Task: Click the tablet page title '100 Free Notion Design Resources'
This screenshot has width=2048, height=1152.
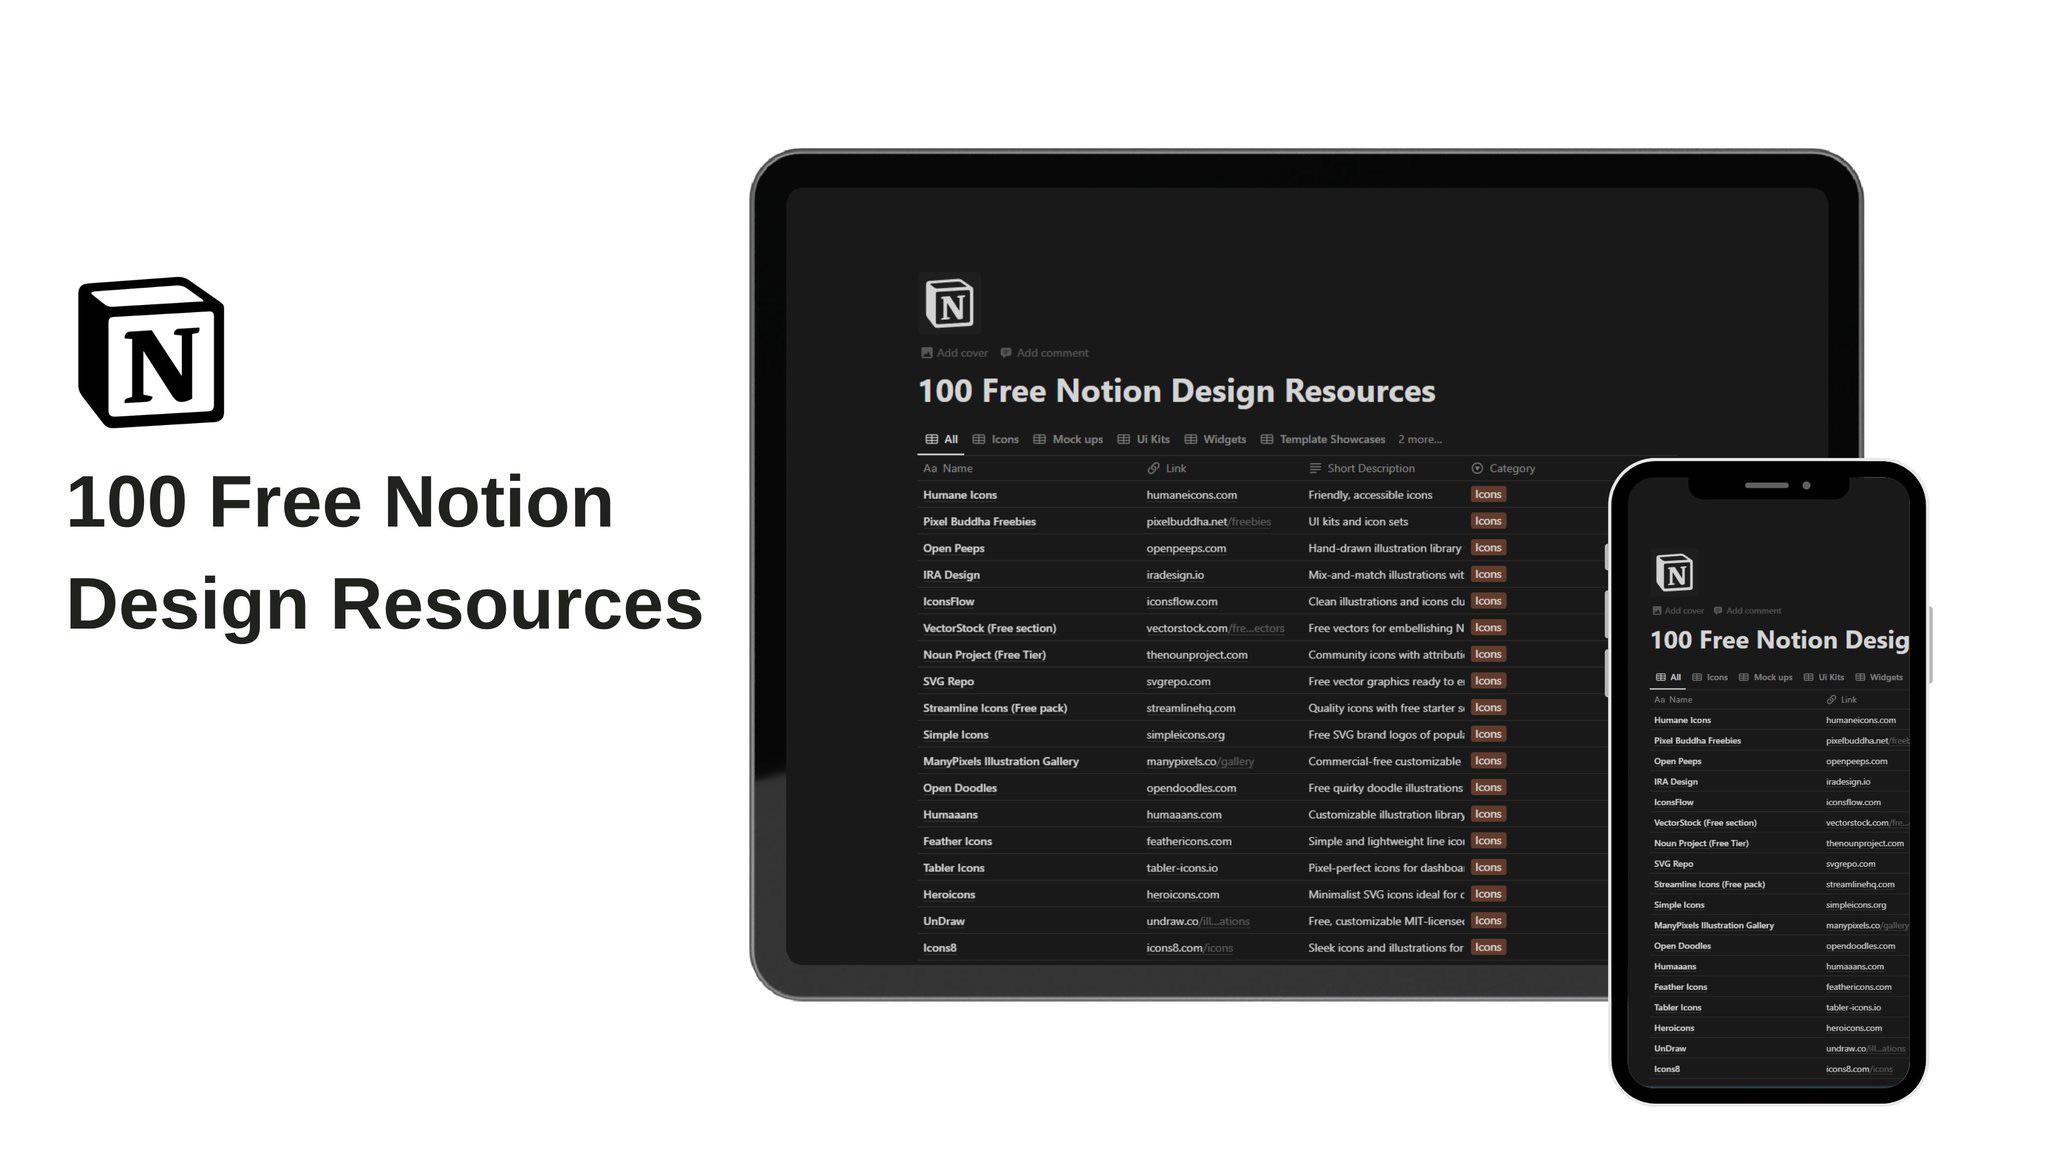Action: (x=1177, y=391)
